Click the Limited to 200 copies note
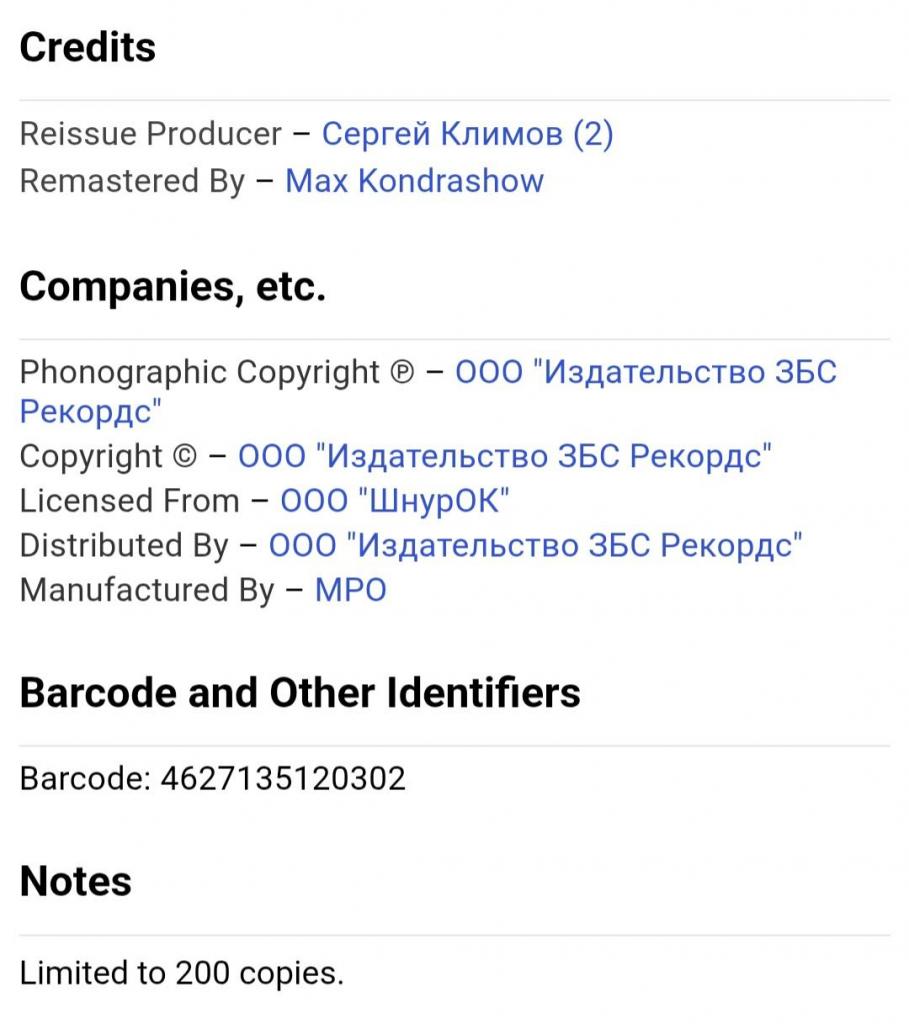The height and width of the screenshot is (1024, 909). click(182, 973)
